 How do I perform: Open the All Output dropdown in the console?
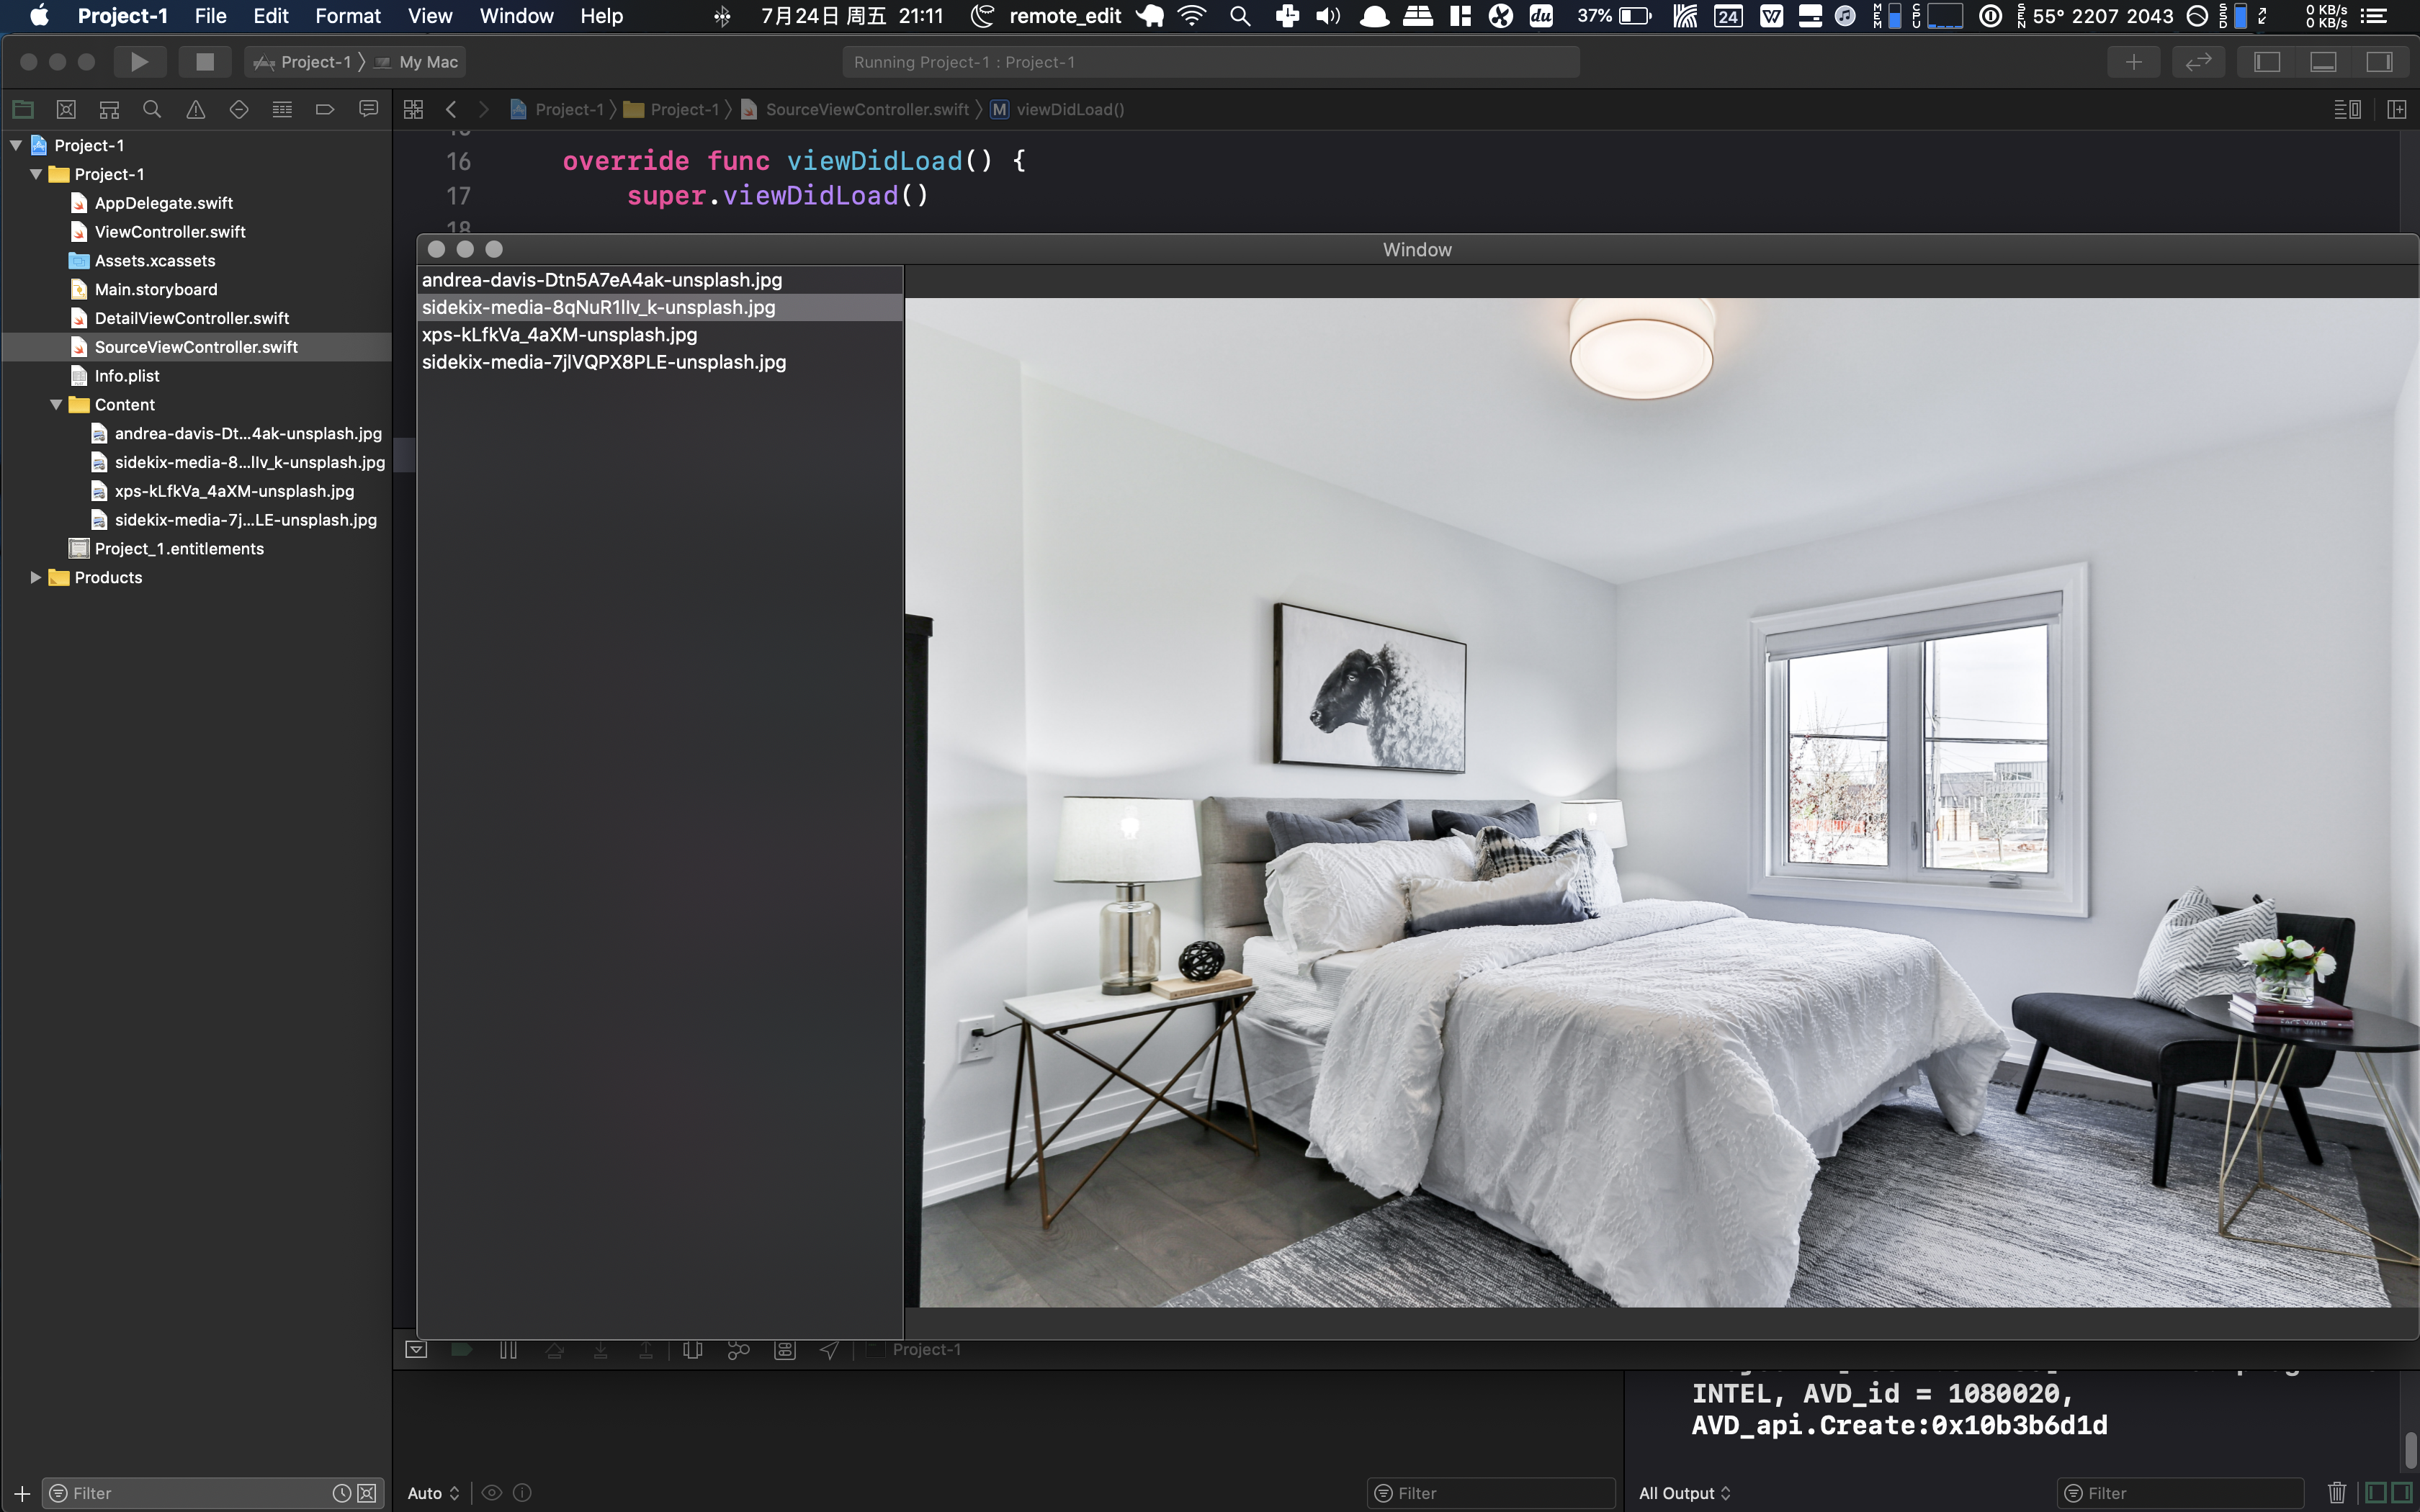(x=1685, y=1492)
